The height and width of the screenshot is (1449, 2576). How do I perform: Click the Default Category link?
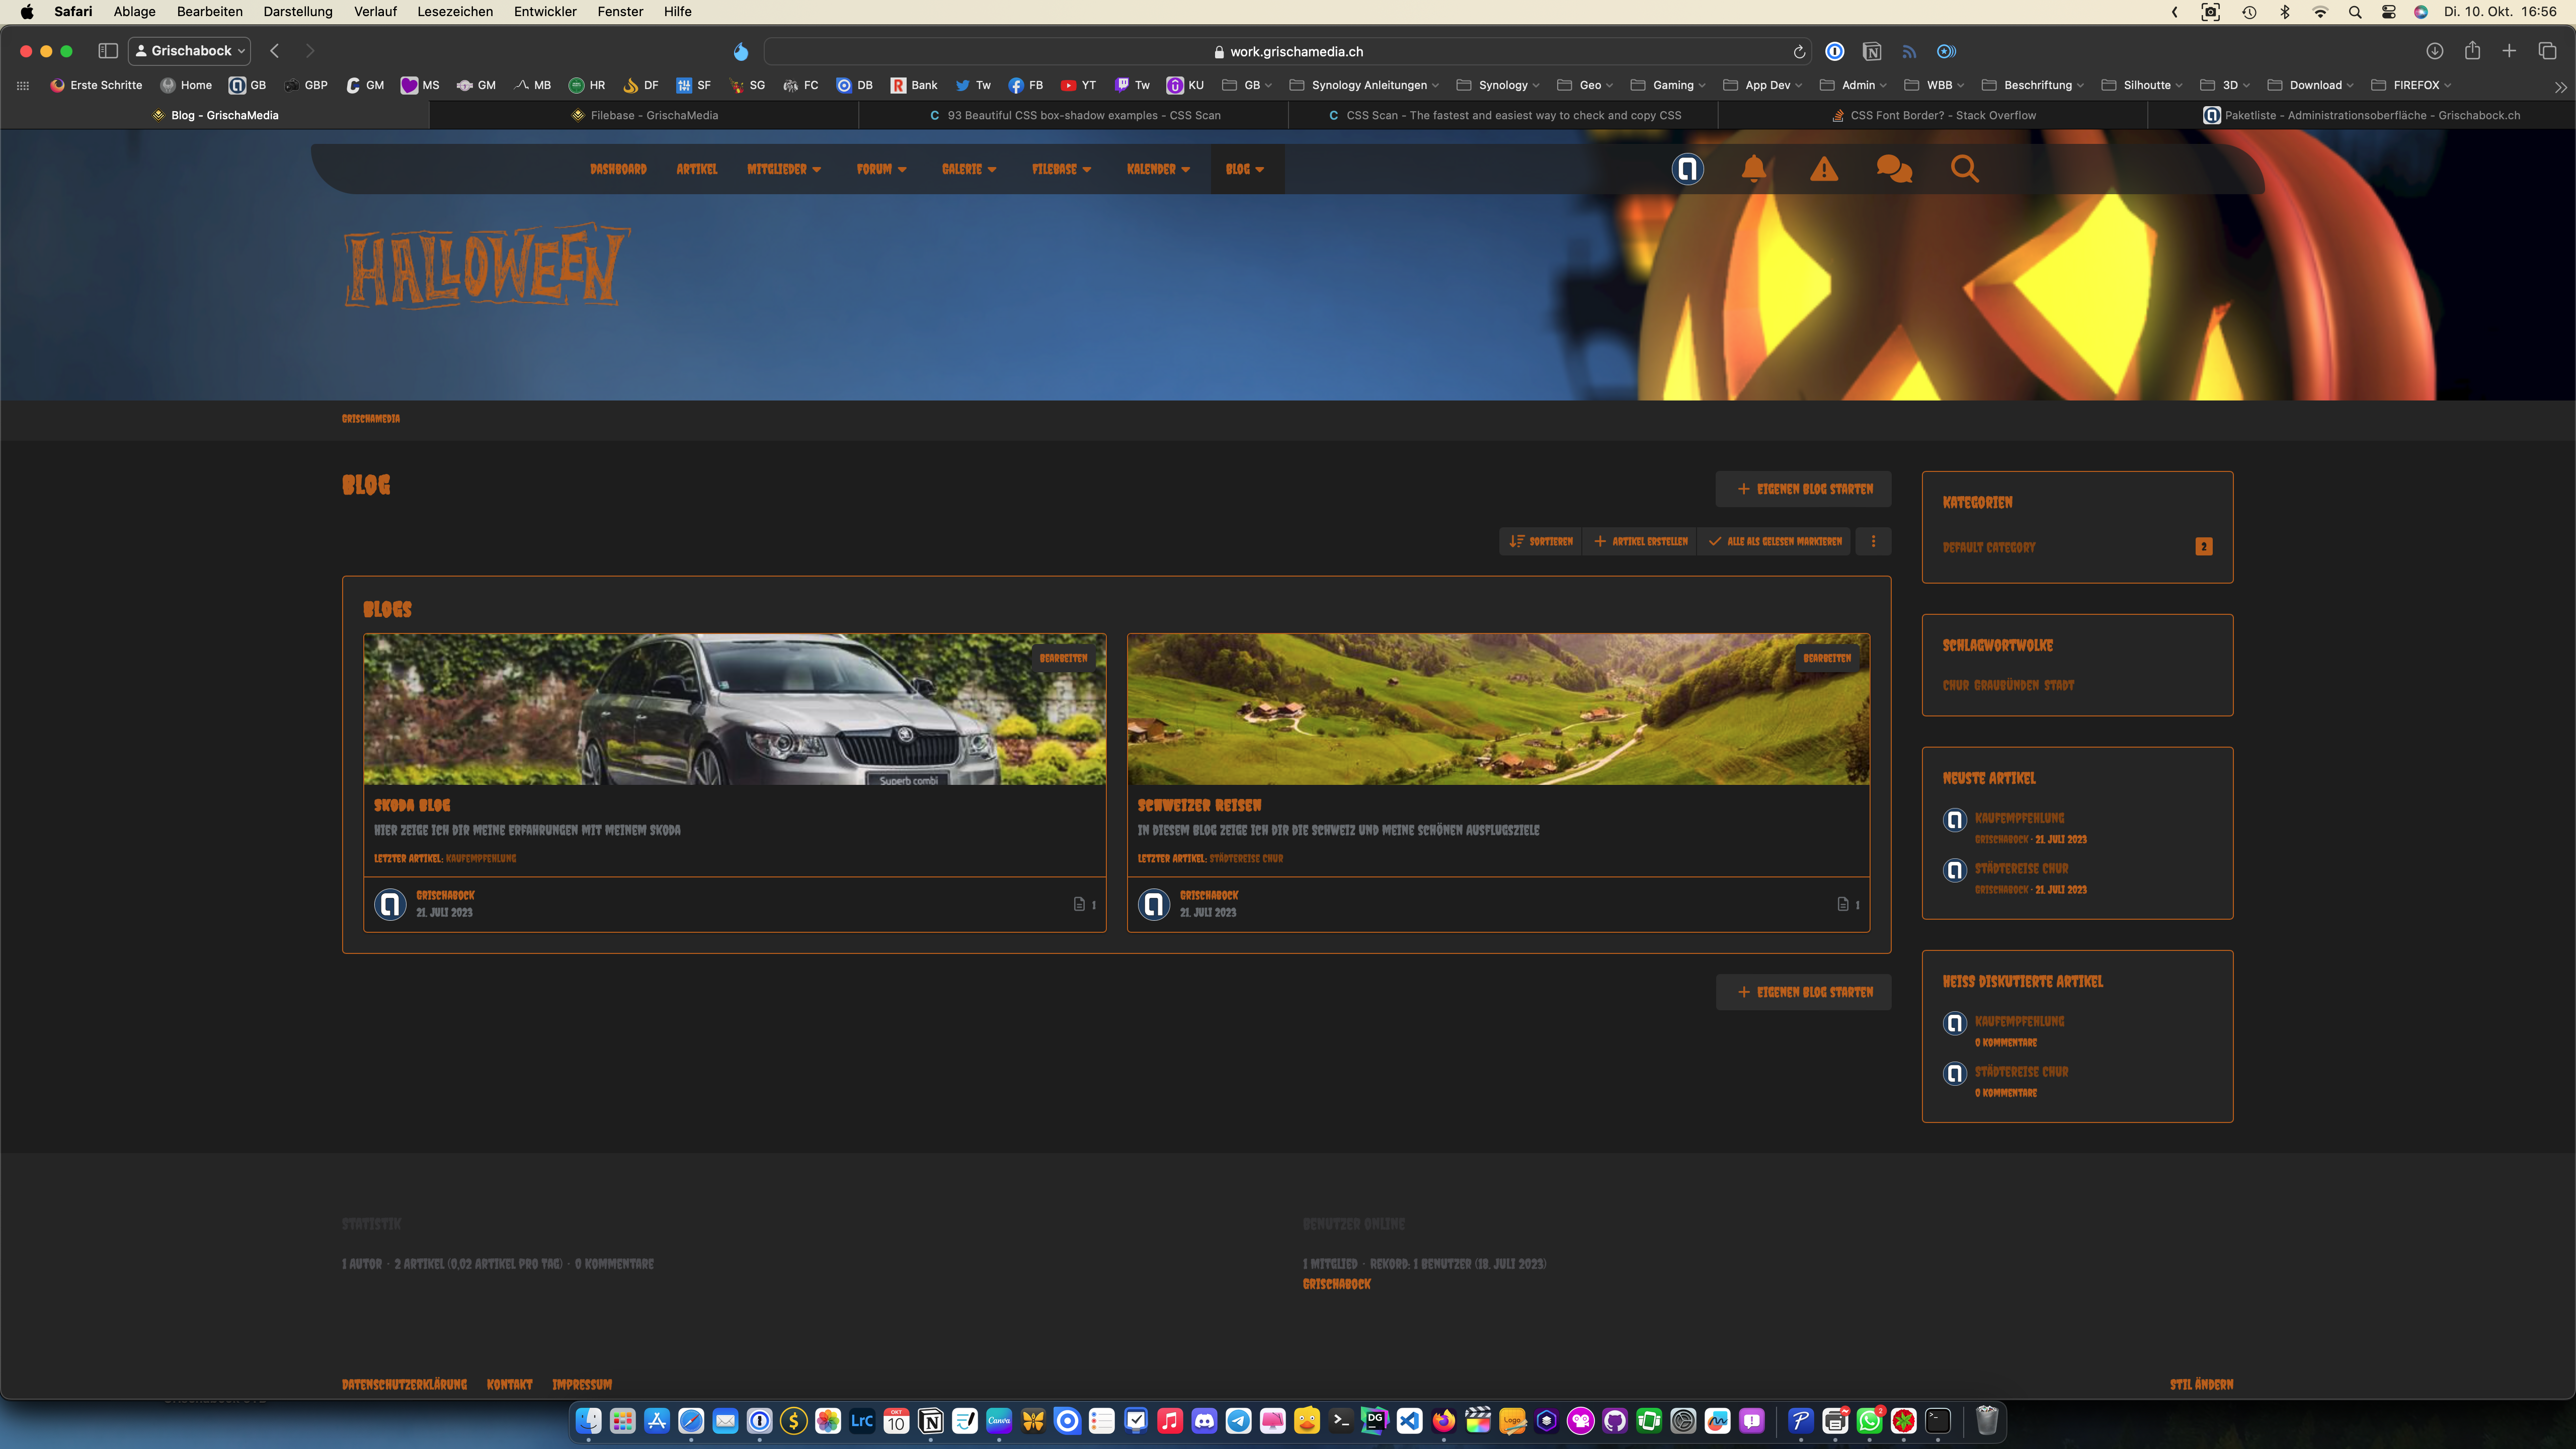point(1988,547)
